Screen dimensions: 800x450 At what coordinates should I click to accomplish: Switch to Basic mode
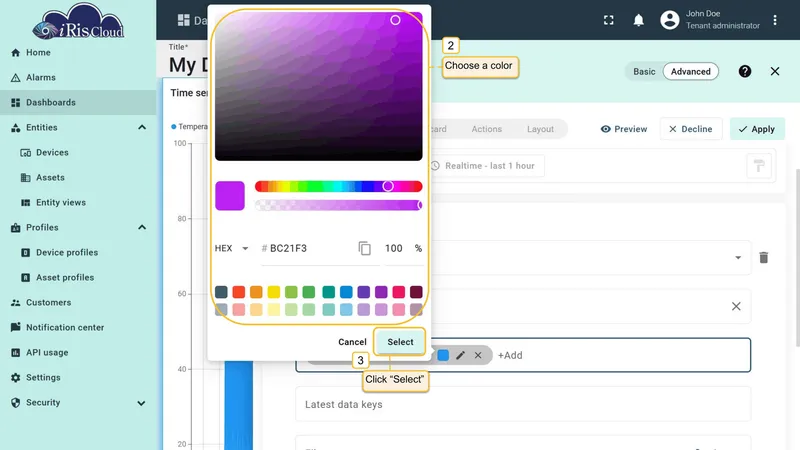click(644, 71)
